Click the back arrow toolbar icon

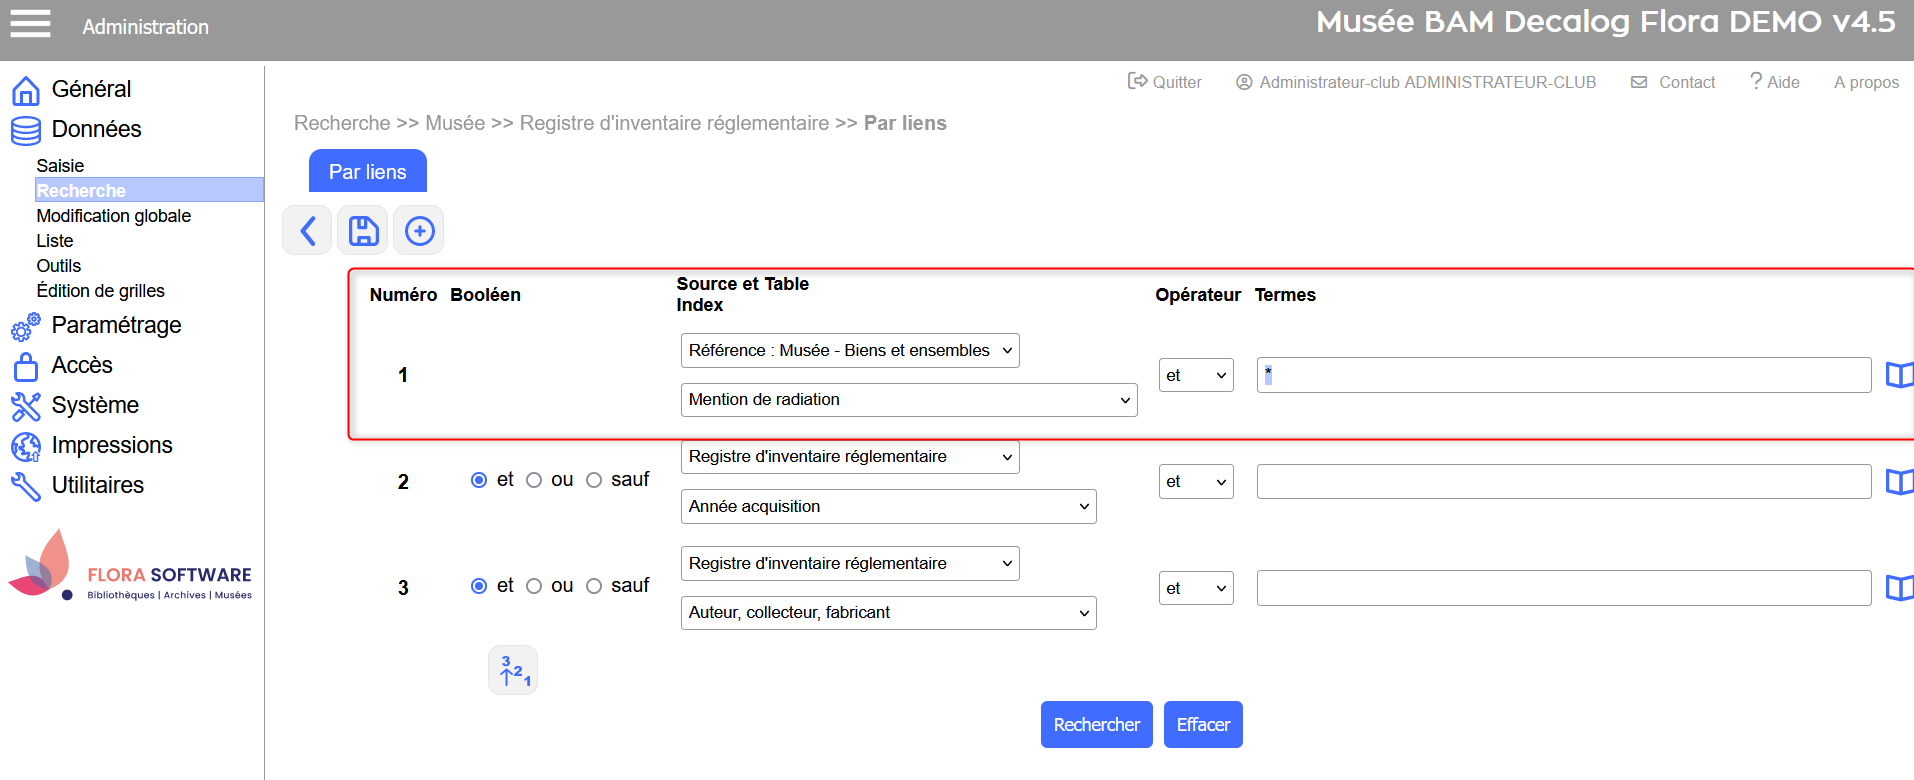coord(307,231)
